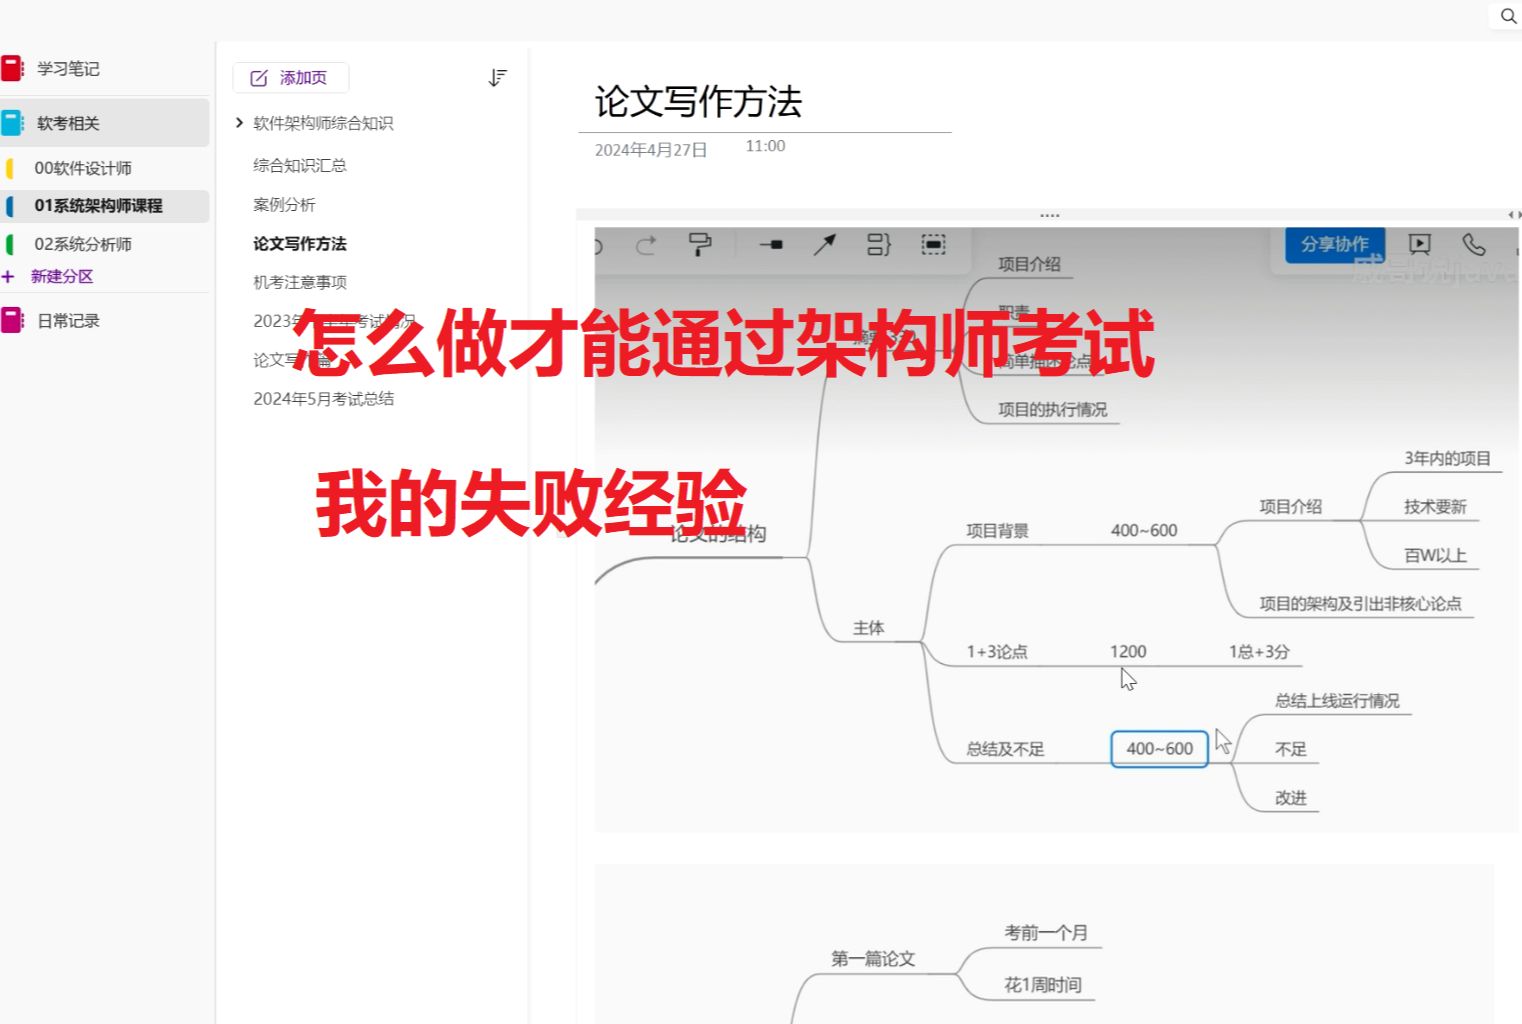Select the 主体 node

click(x=868, y=628)
